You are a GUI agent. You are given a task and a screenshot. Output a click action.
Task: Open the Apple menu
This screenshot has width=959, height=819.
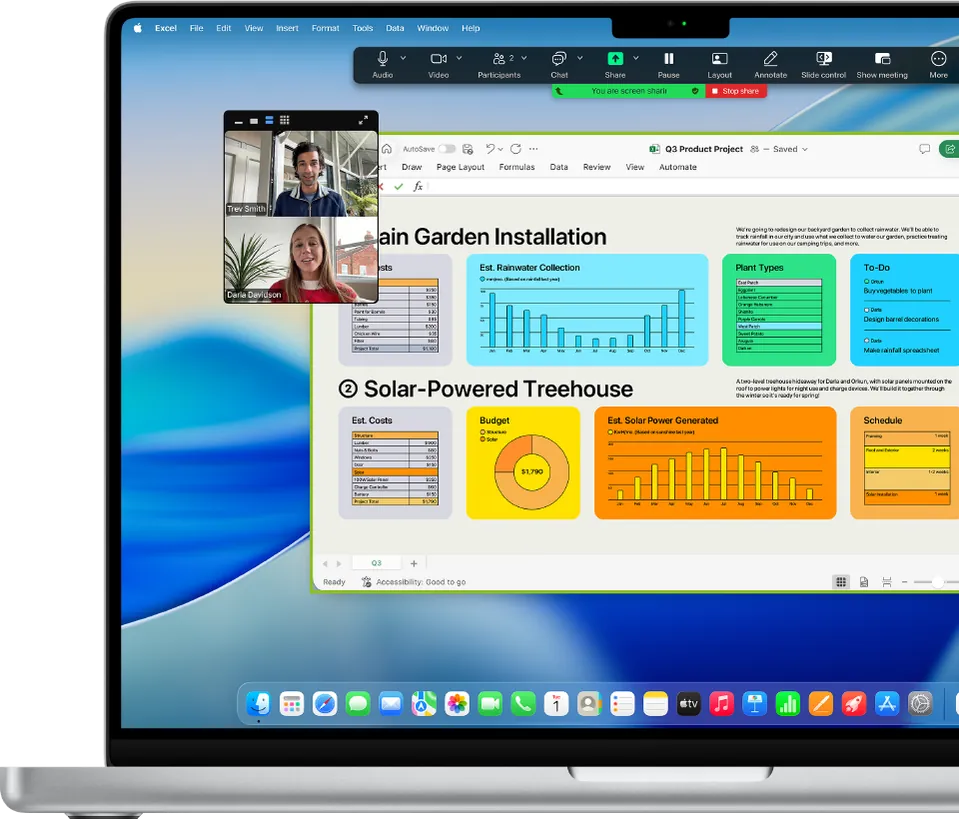click(138, 28)
